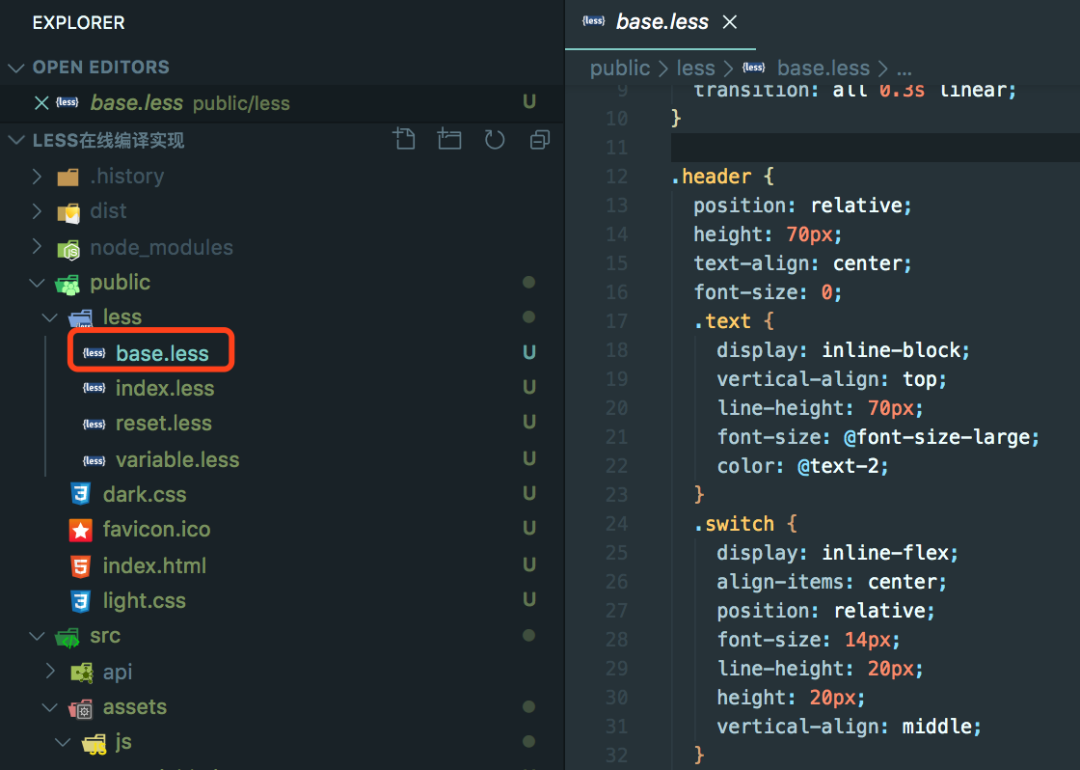Click the less icon beside variable.less
This screenshot has height=770, width=1080.
pyautogui.click(x=94, y=460)
